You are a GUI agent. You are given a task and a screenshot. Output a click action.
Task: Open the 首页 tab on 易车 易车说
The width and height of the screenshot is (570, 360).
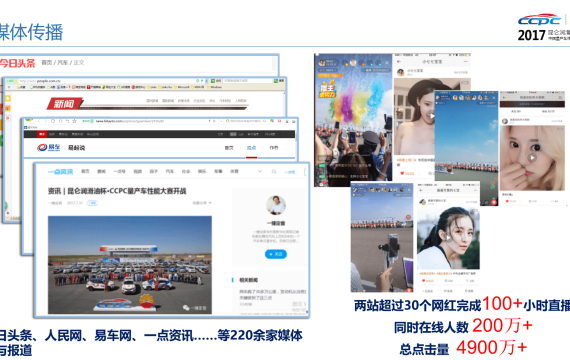click(x=229, y=148)
